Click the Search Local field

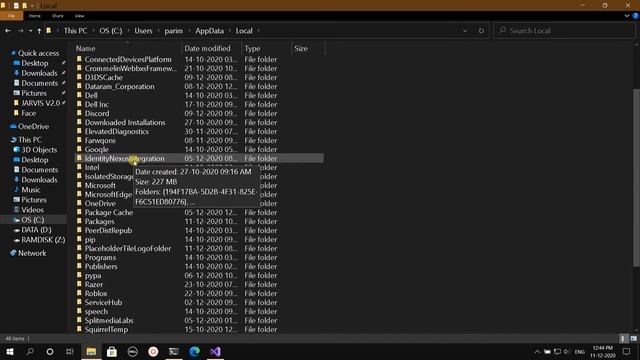tap(564, 31)
